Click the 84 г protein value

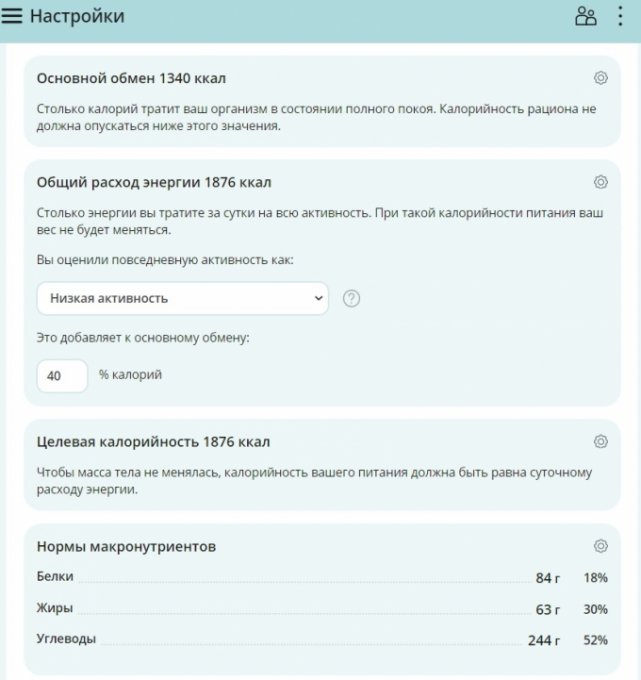[547, 578]
